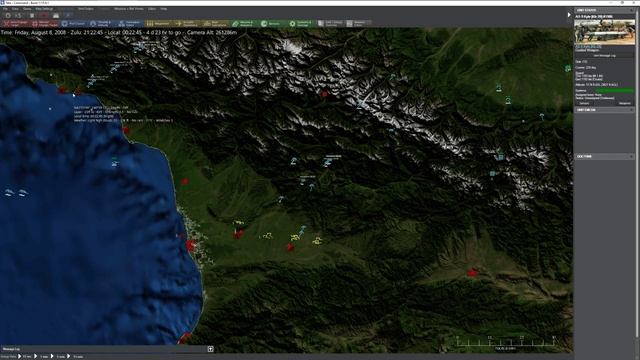
Task: Click the Plot Course toolbar button
Action: point(73,24)
